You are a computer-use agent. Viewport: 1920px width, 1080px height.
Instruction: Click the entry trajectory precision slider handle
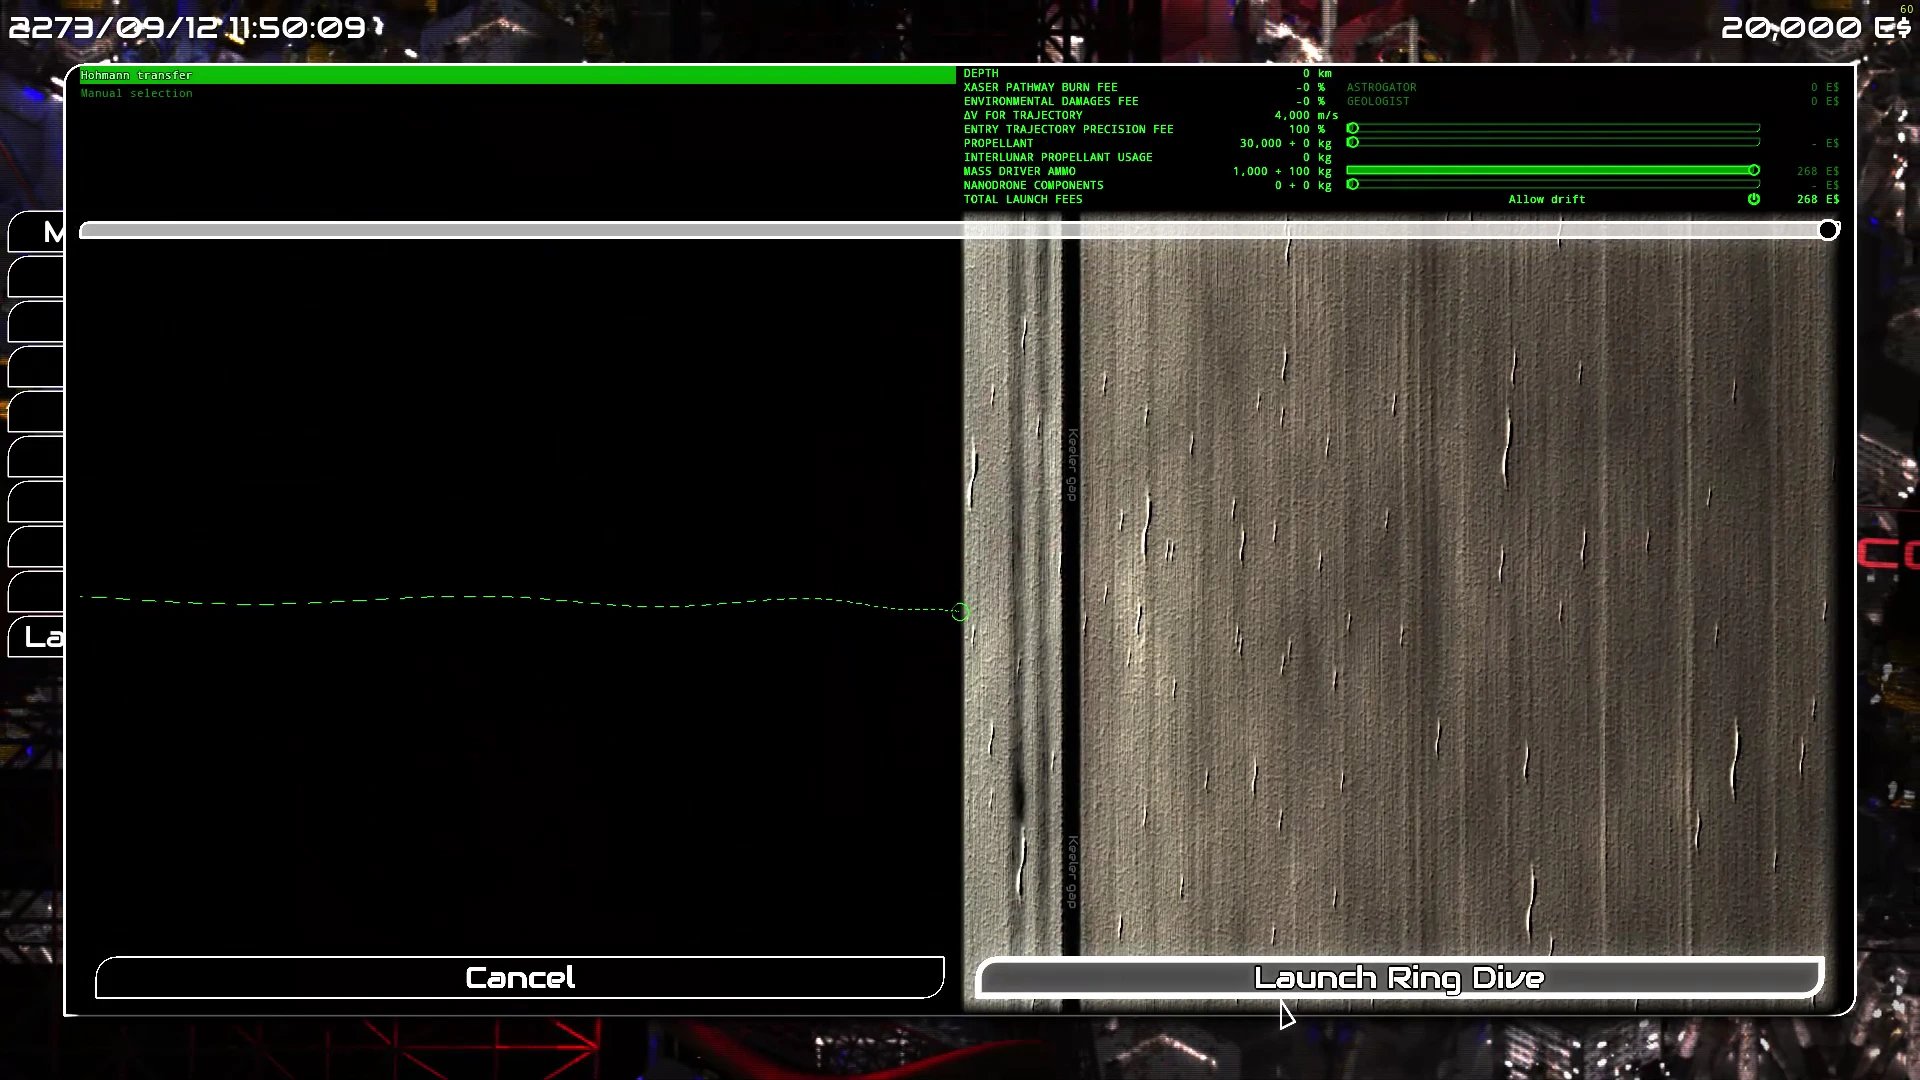click(x=1353, y=128)
